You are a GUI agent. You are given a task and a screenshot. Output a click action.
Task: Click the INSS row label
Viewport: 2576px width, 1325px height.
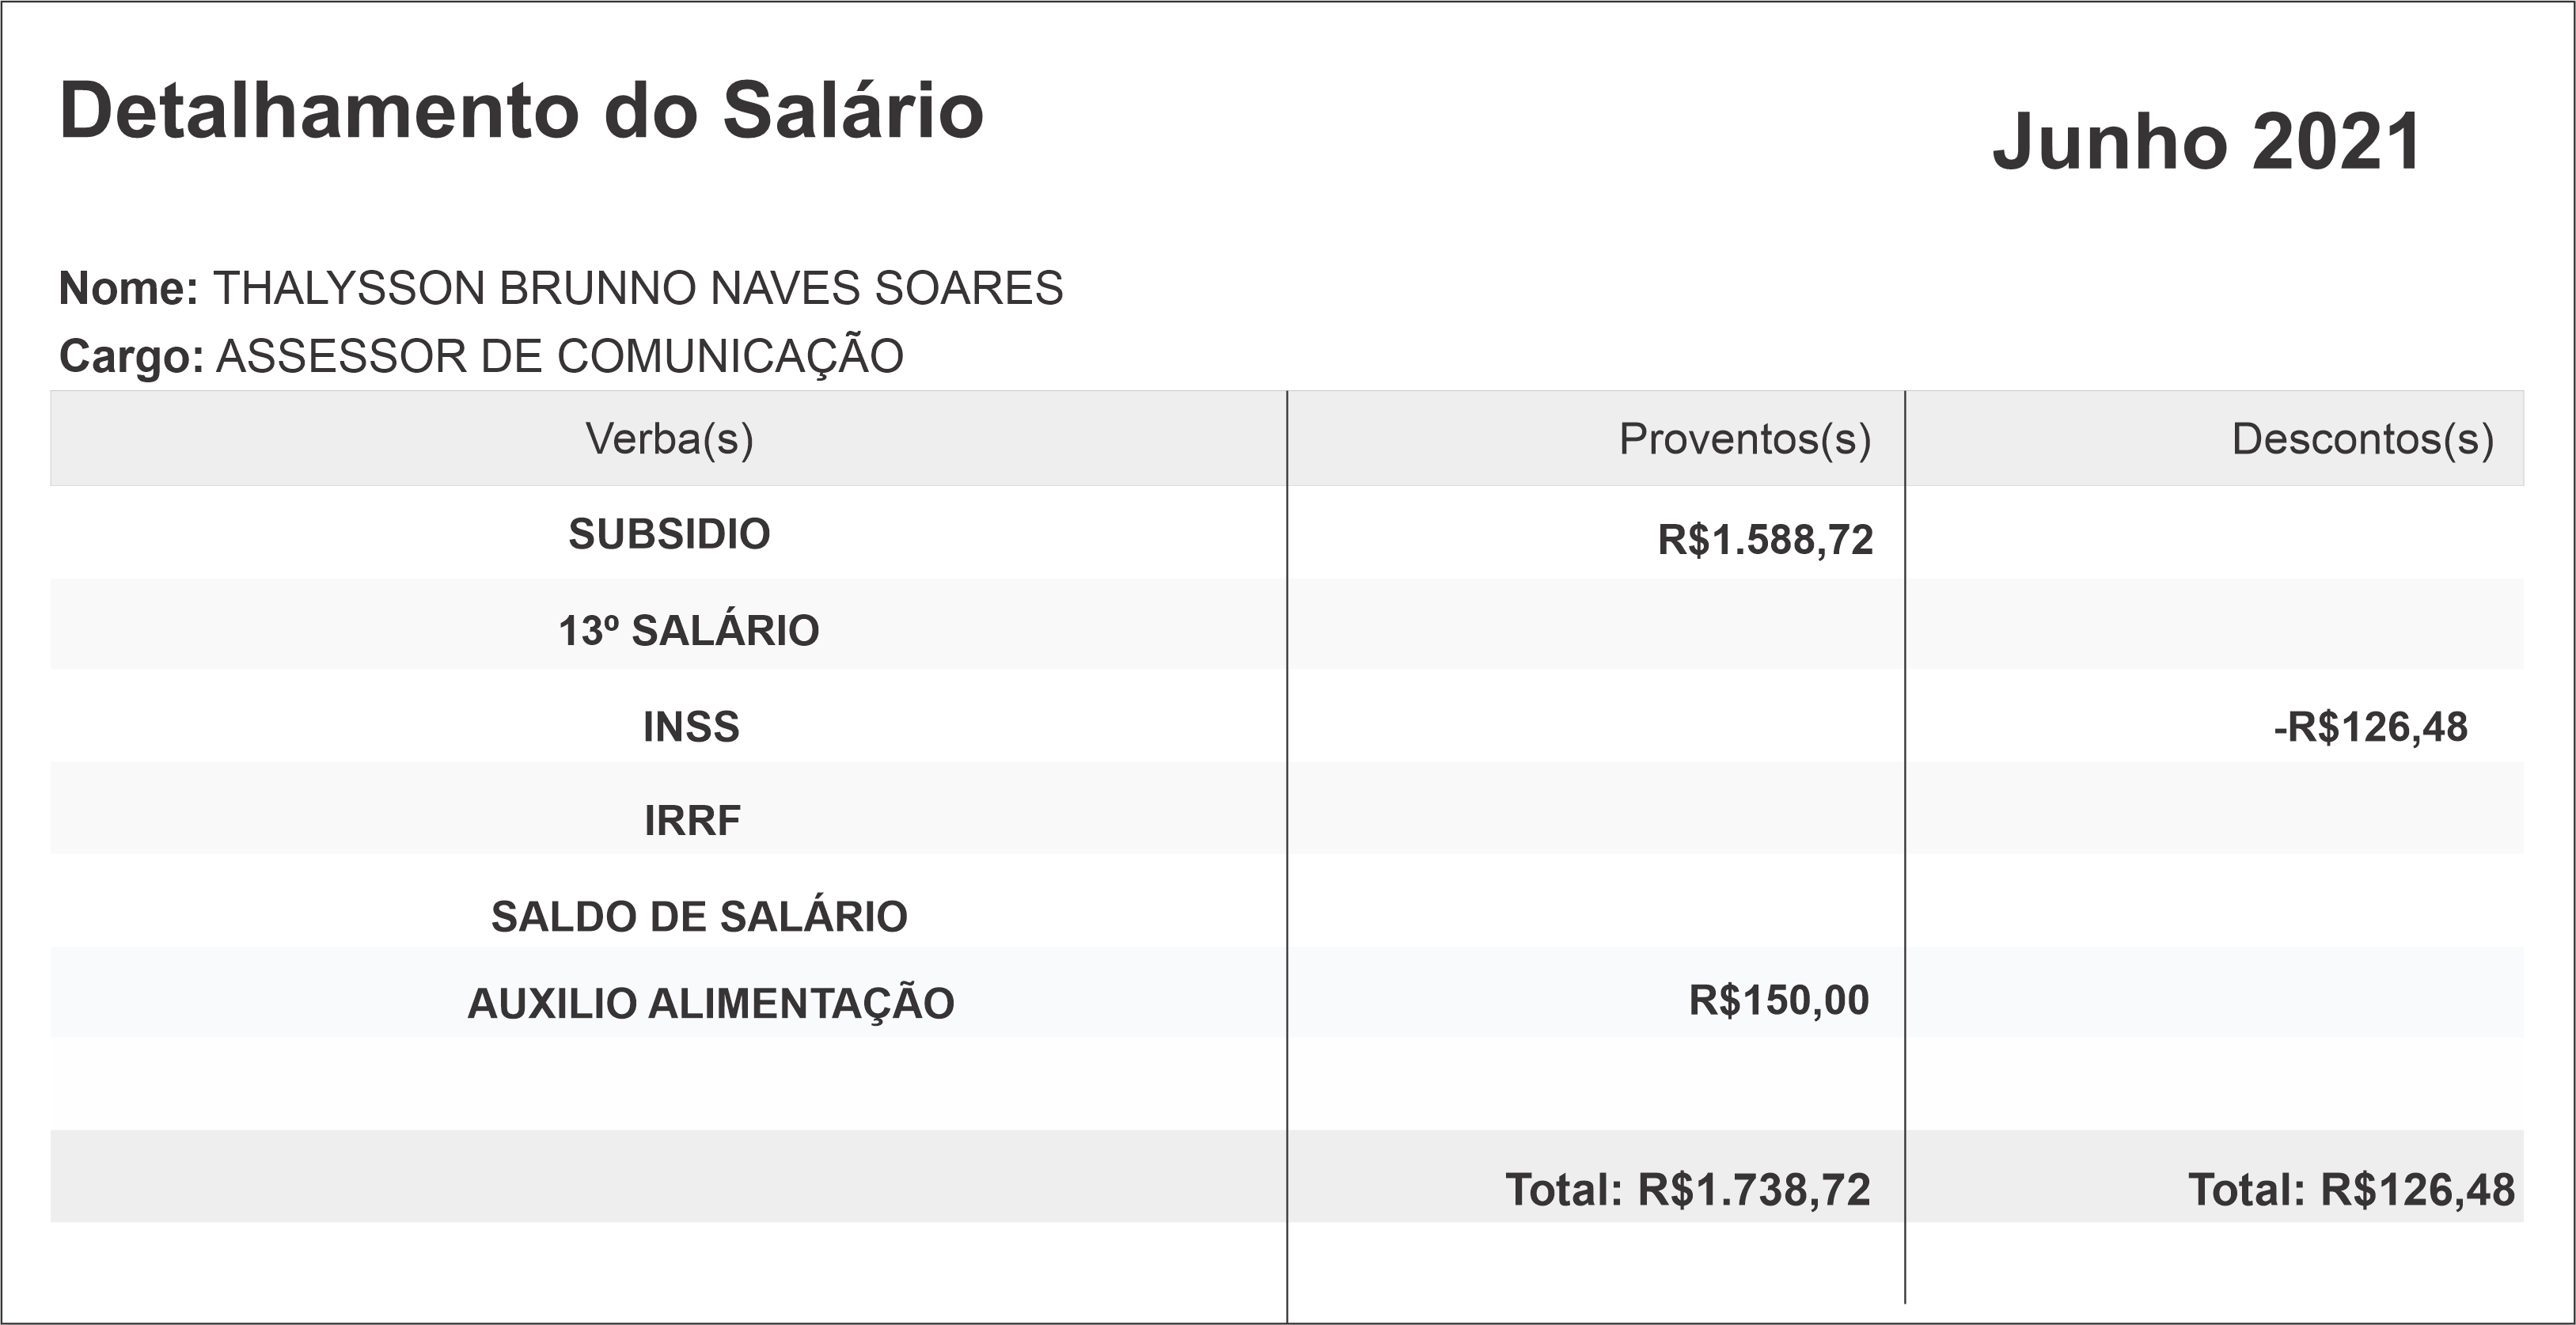click(691, 727)
